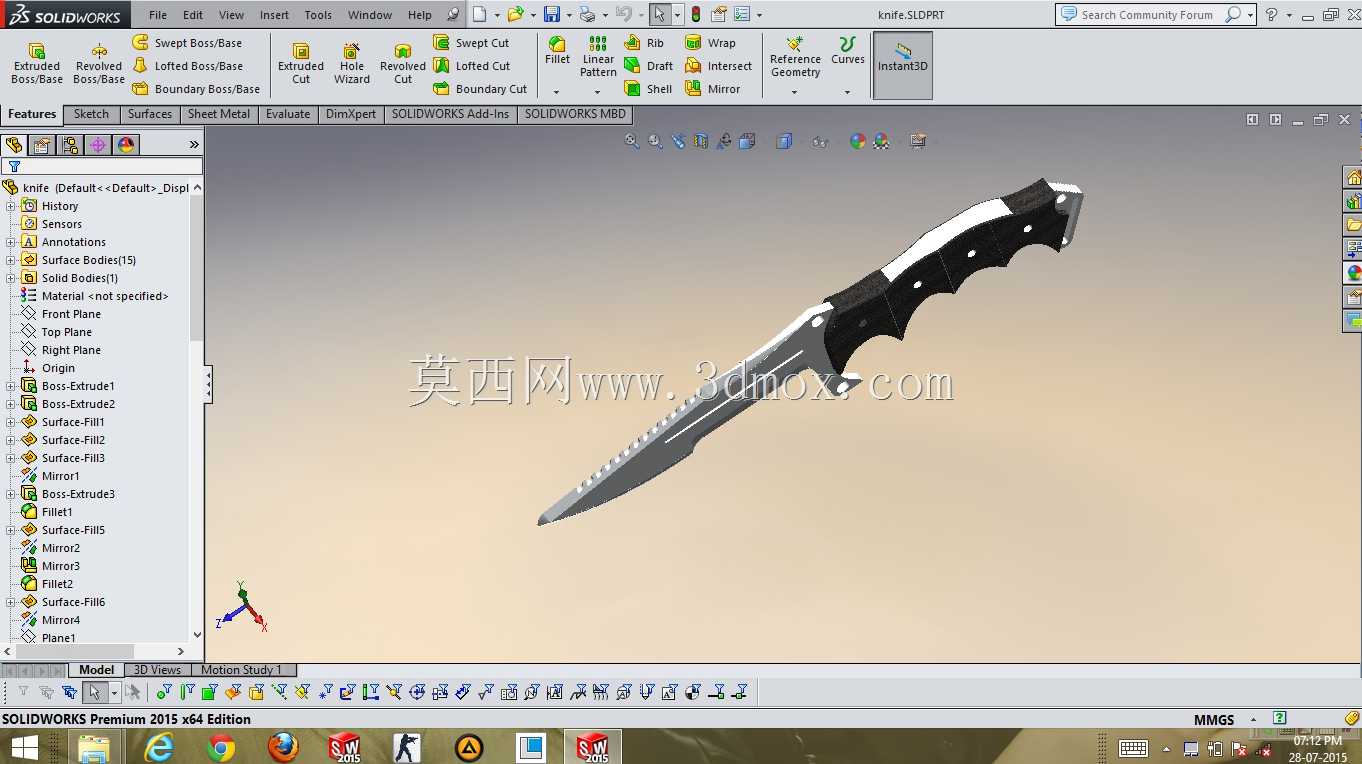Image resolution: width=1362 pixels, height=764 pixels.
Task: Launch Firefox from the taskbar
Action: coord(283,747)
